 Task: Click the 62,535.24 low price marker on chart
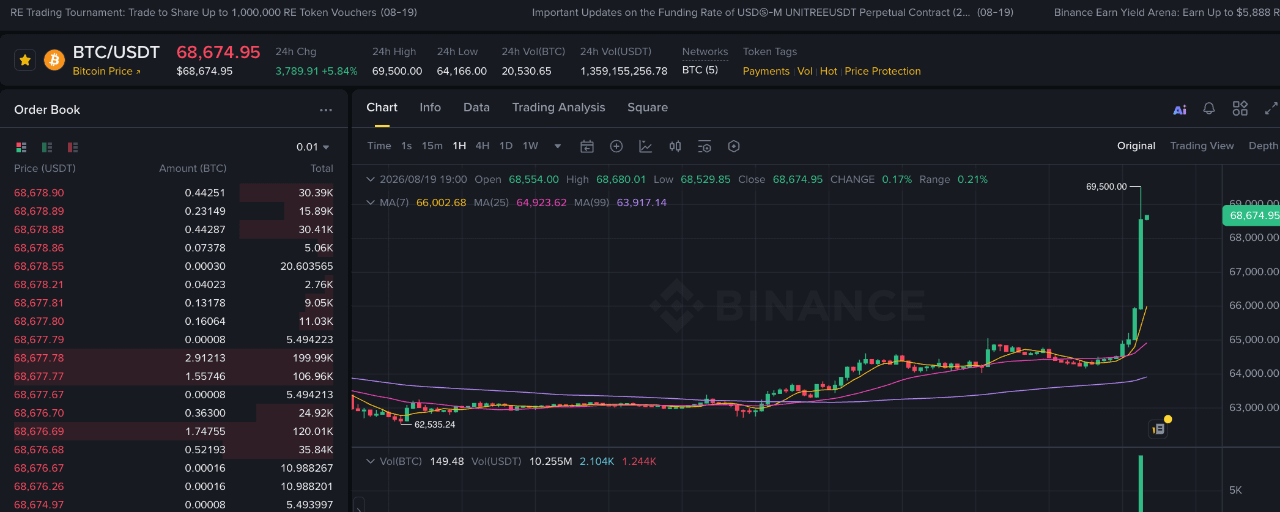pyautogui.click(x=435, y=425)
